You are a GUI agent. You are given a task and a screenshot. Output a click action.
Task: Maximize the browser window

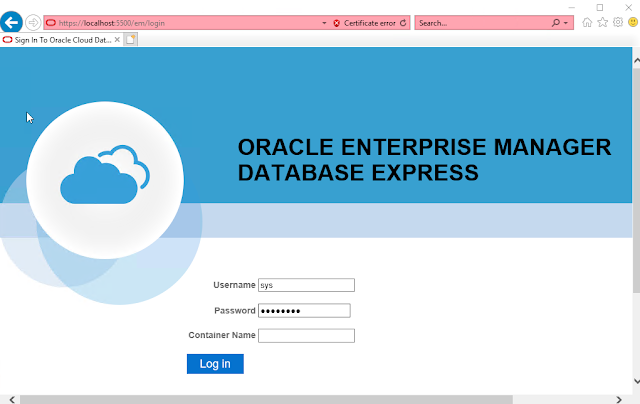[600, 7]
